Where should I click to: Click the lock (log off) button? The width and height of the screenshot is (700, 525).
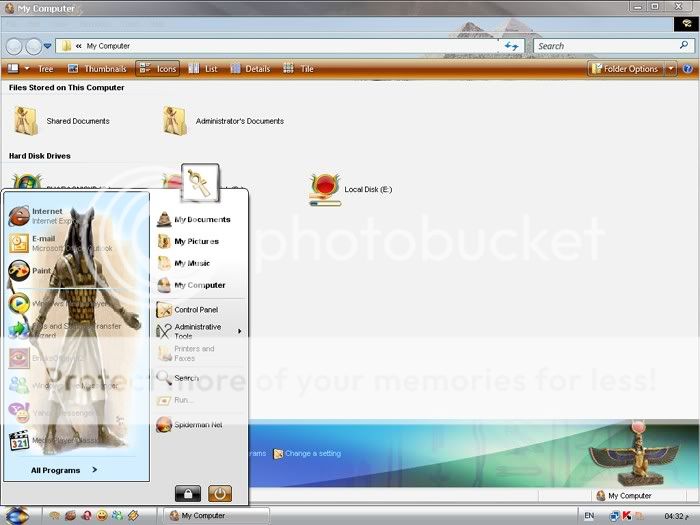pyautogui.click(x=188, y=494)
